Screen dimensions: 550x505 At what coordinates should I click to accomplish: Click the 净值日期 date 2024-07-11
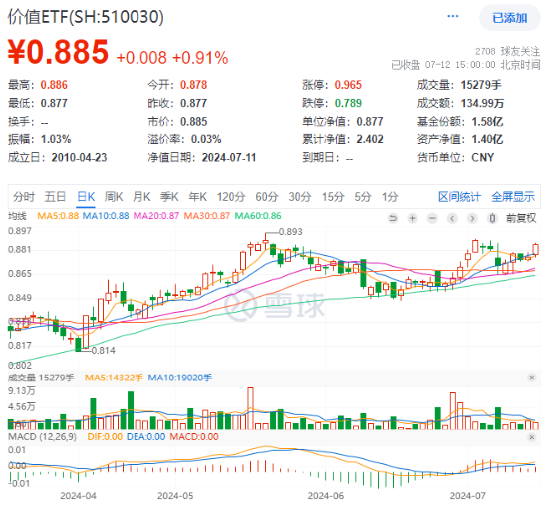coord(229,157)
